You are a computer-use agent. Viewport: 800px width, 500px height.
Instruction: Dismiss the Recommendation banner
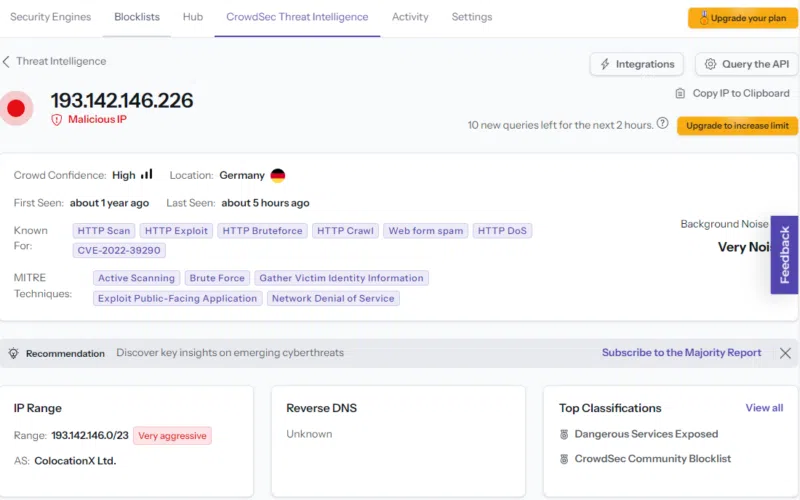click(785, 353)
